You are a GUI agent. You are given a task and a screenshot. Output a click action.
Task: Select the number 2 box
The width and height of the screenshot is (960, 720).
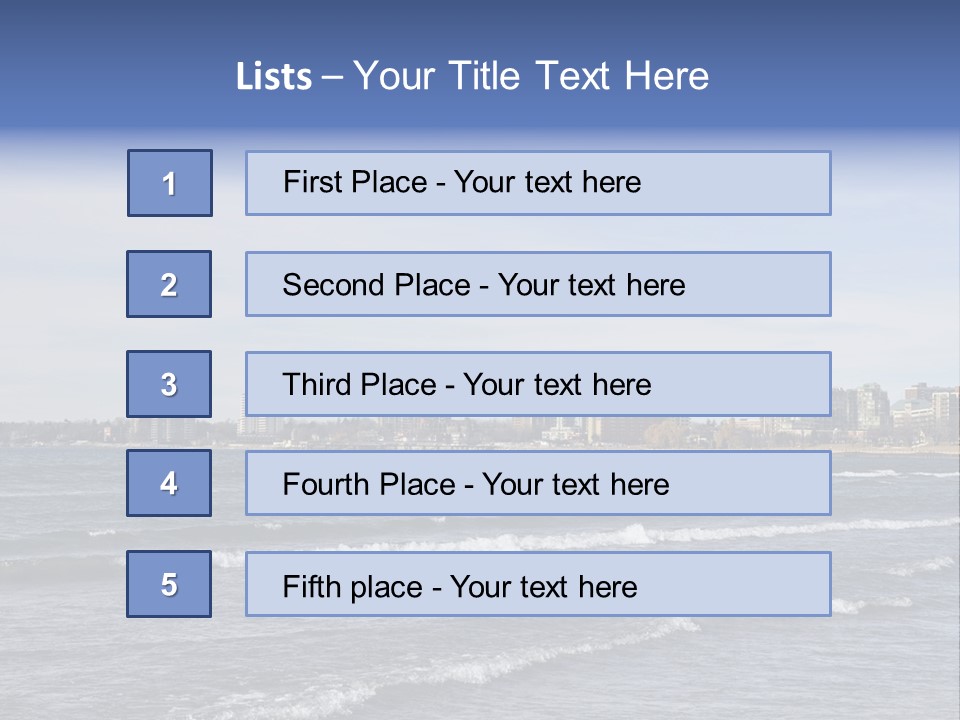(x=169, y=284)
